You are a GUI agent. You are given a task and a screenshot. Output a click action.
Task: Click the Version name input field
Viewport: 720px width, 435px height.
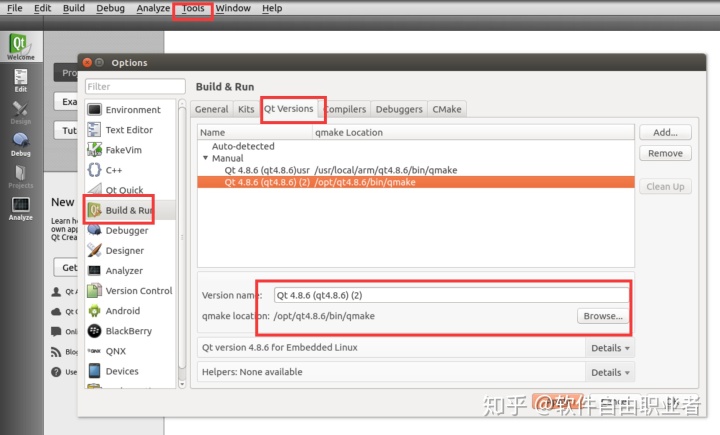click(451, 295)
